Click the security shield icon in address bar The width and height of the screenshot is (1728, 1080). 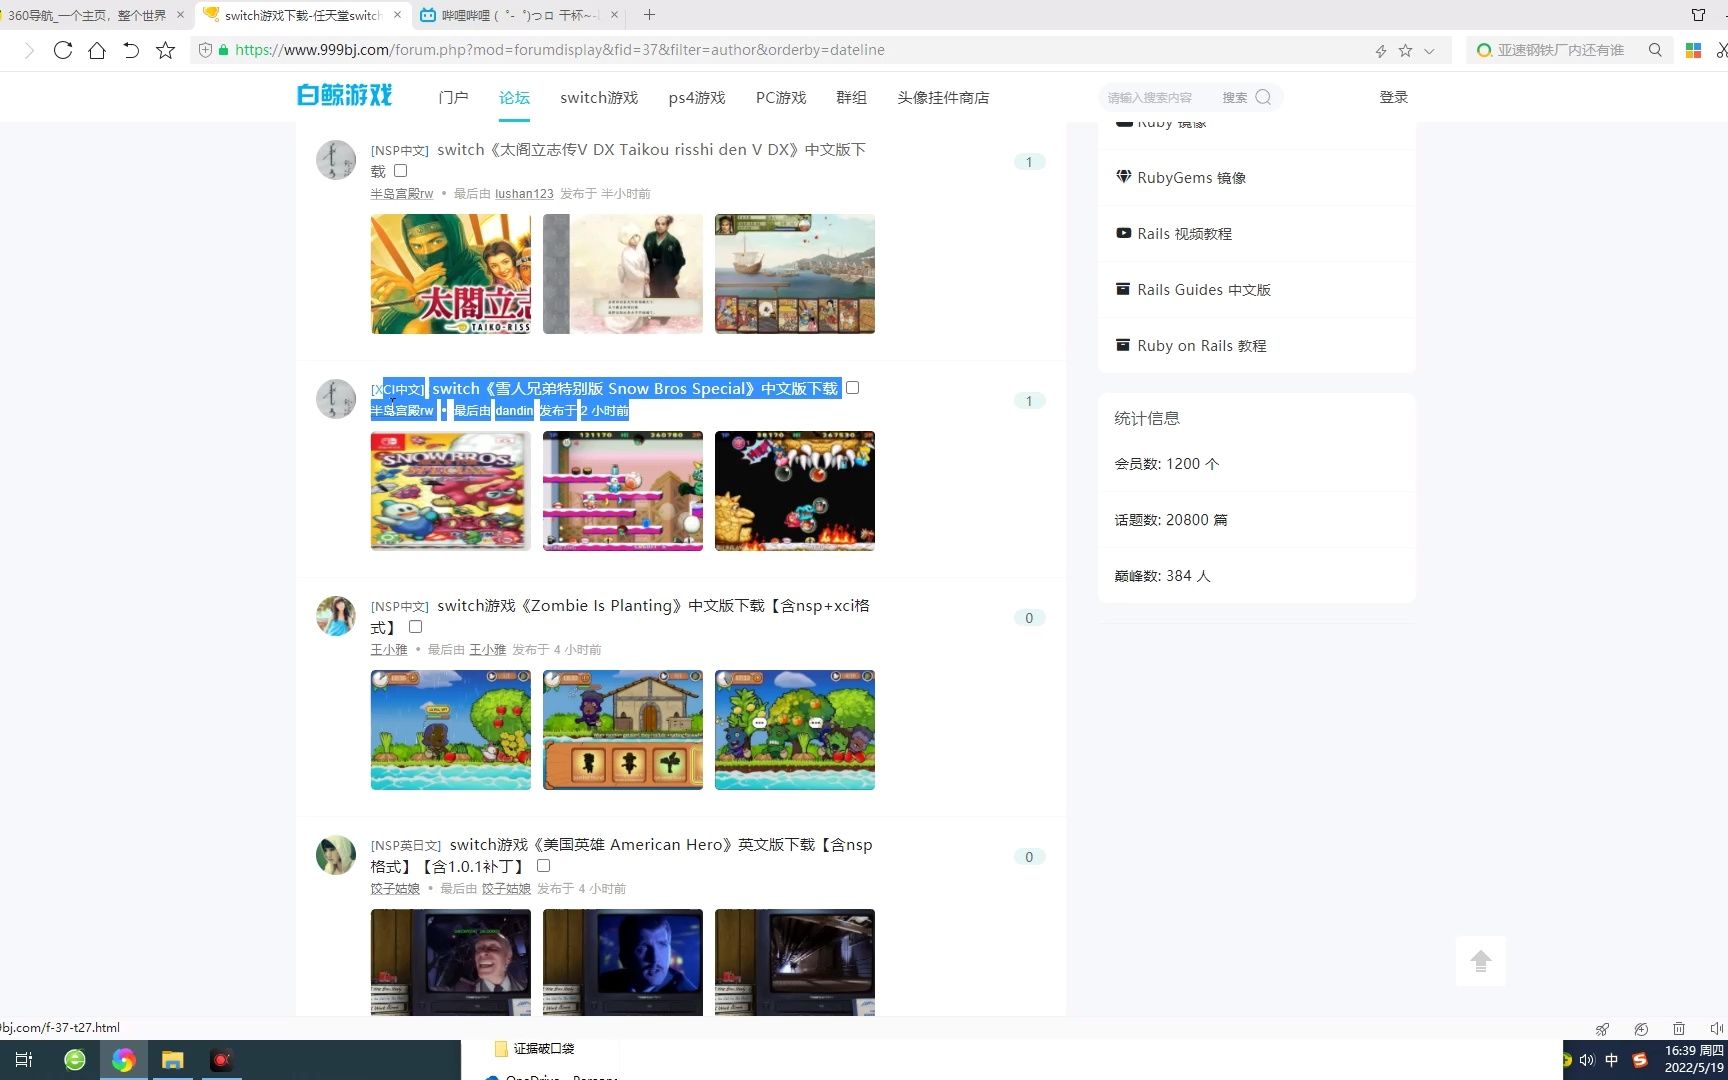[205, 50]
